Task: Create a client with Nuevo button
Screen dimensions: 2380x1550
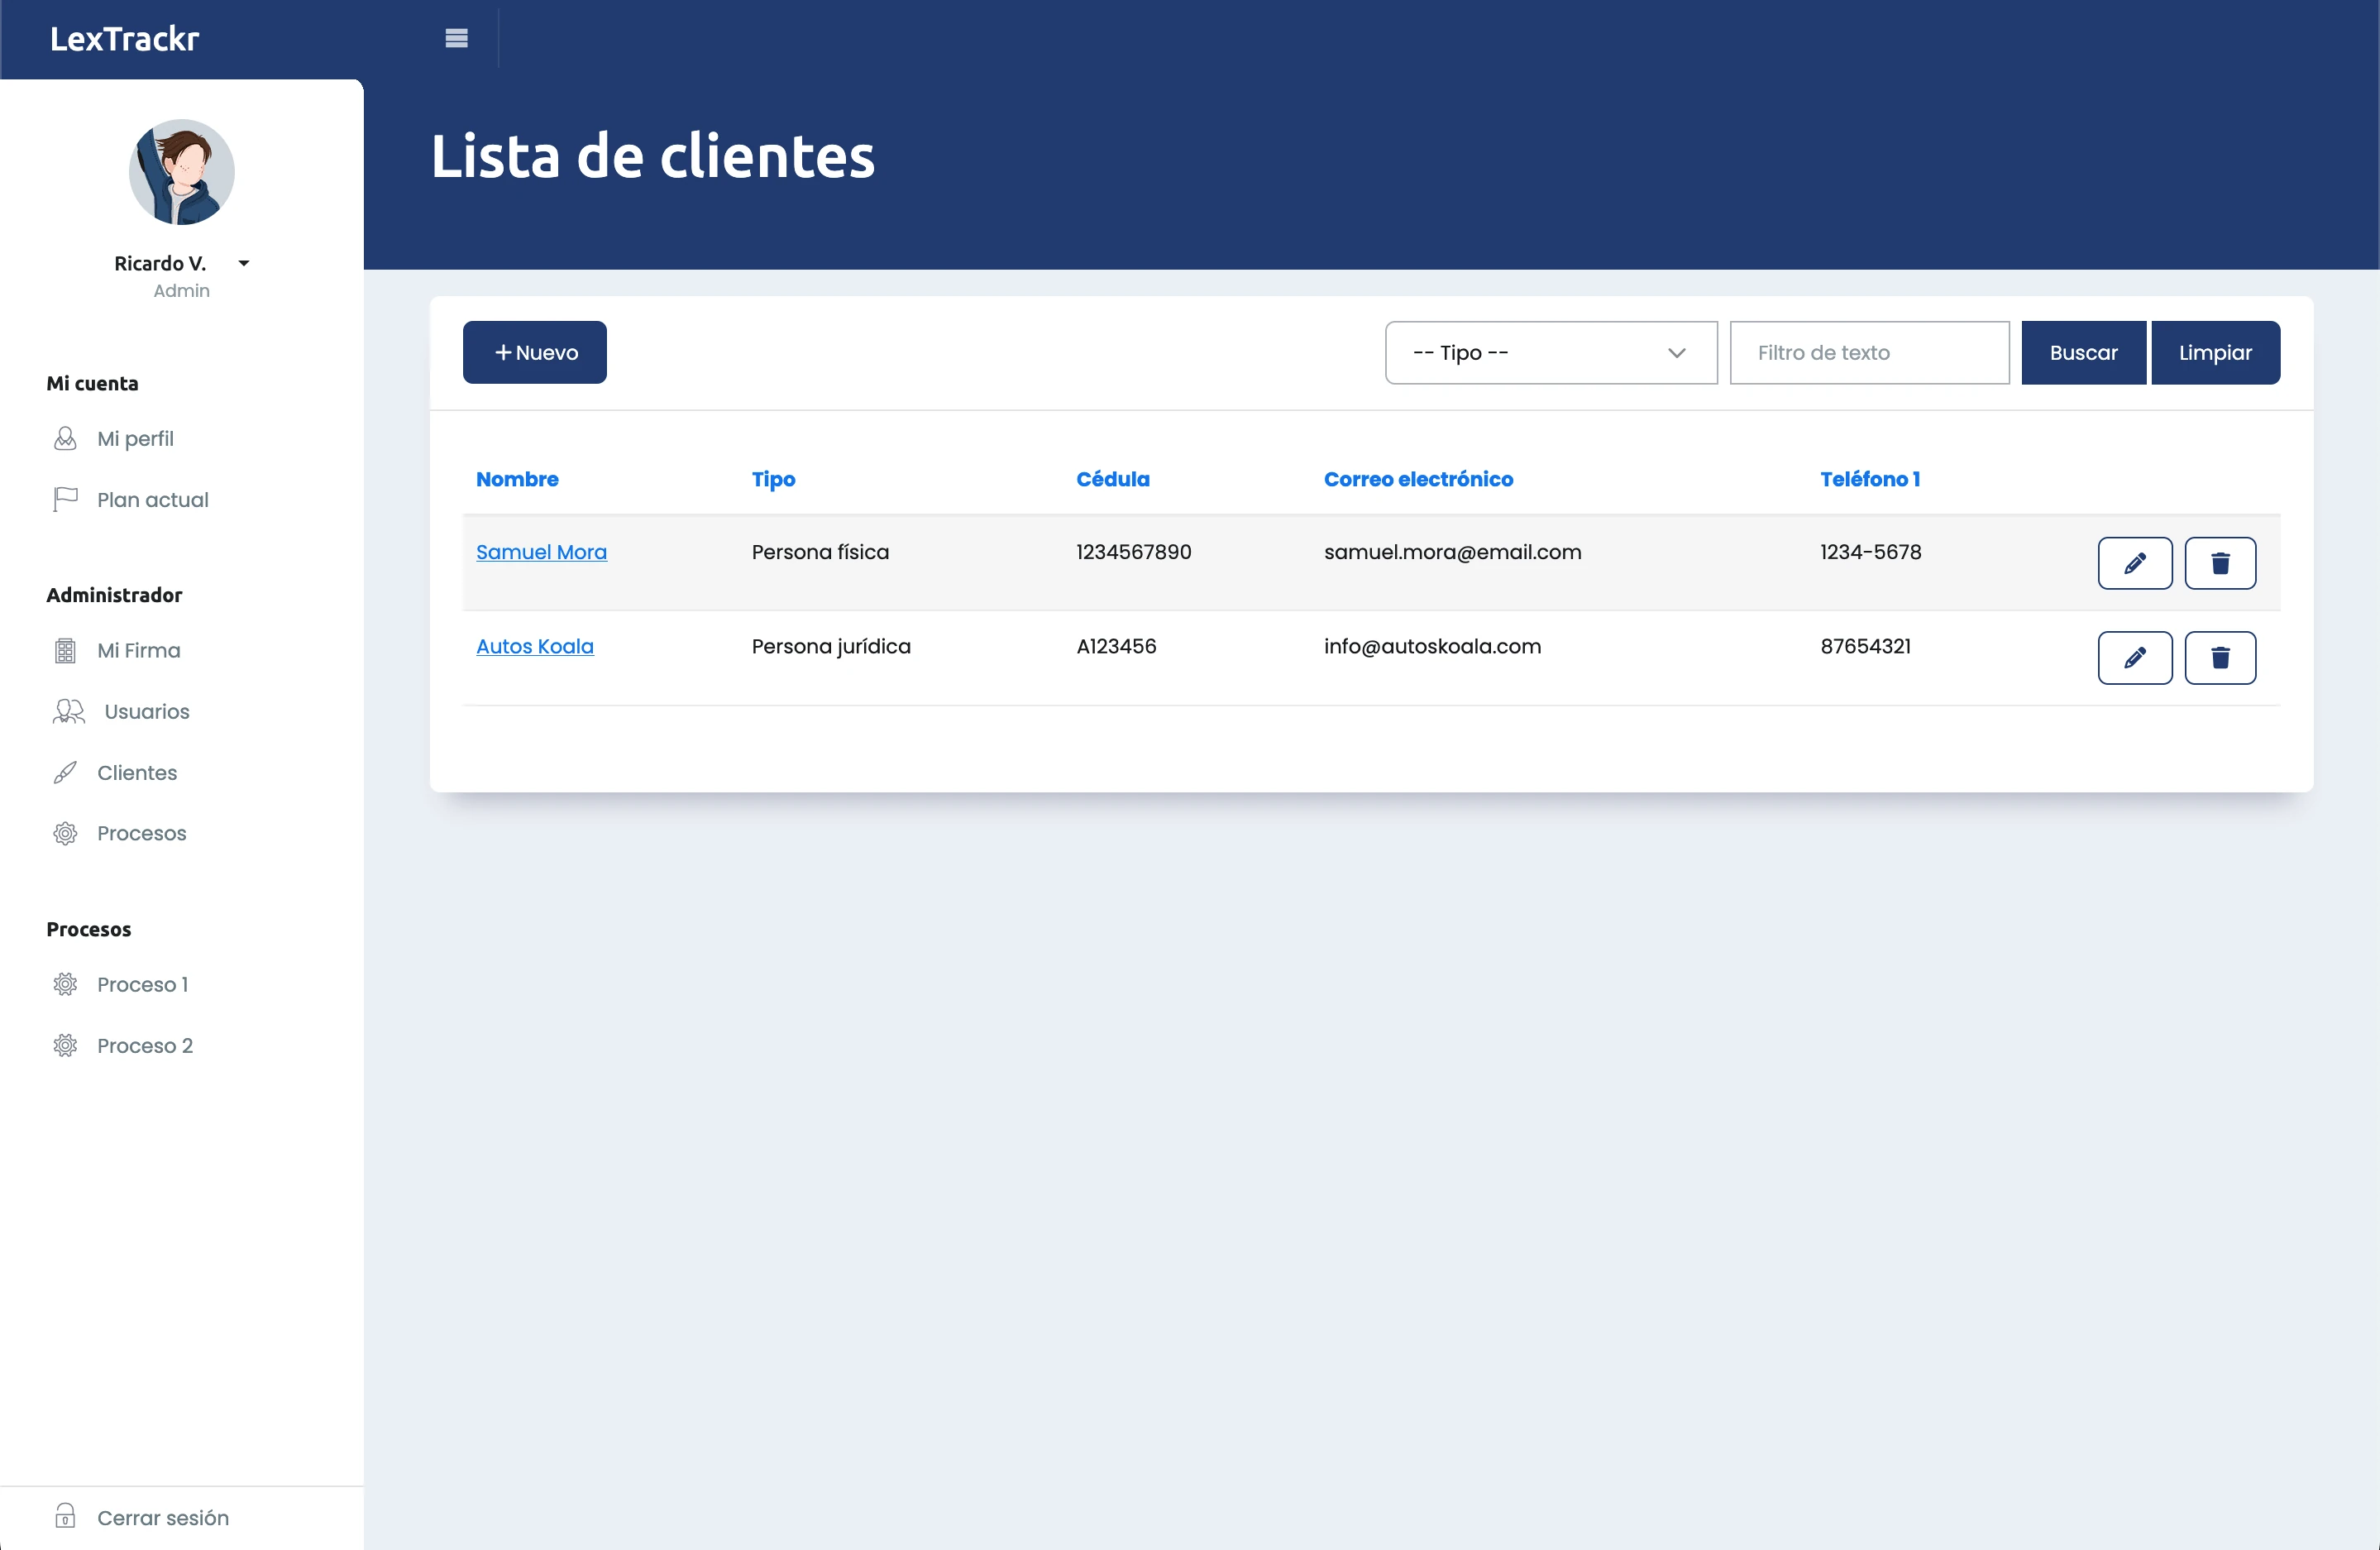Action: pyautogui.click(x=534, y=353)
